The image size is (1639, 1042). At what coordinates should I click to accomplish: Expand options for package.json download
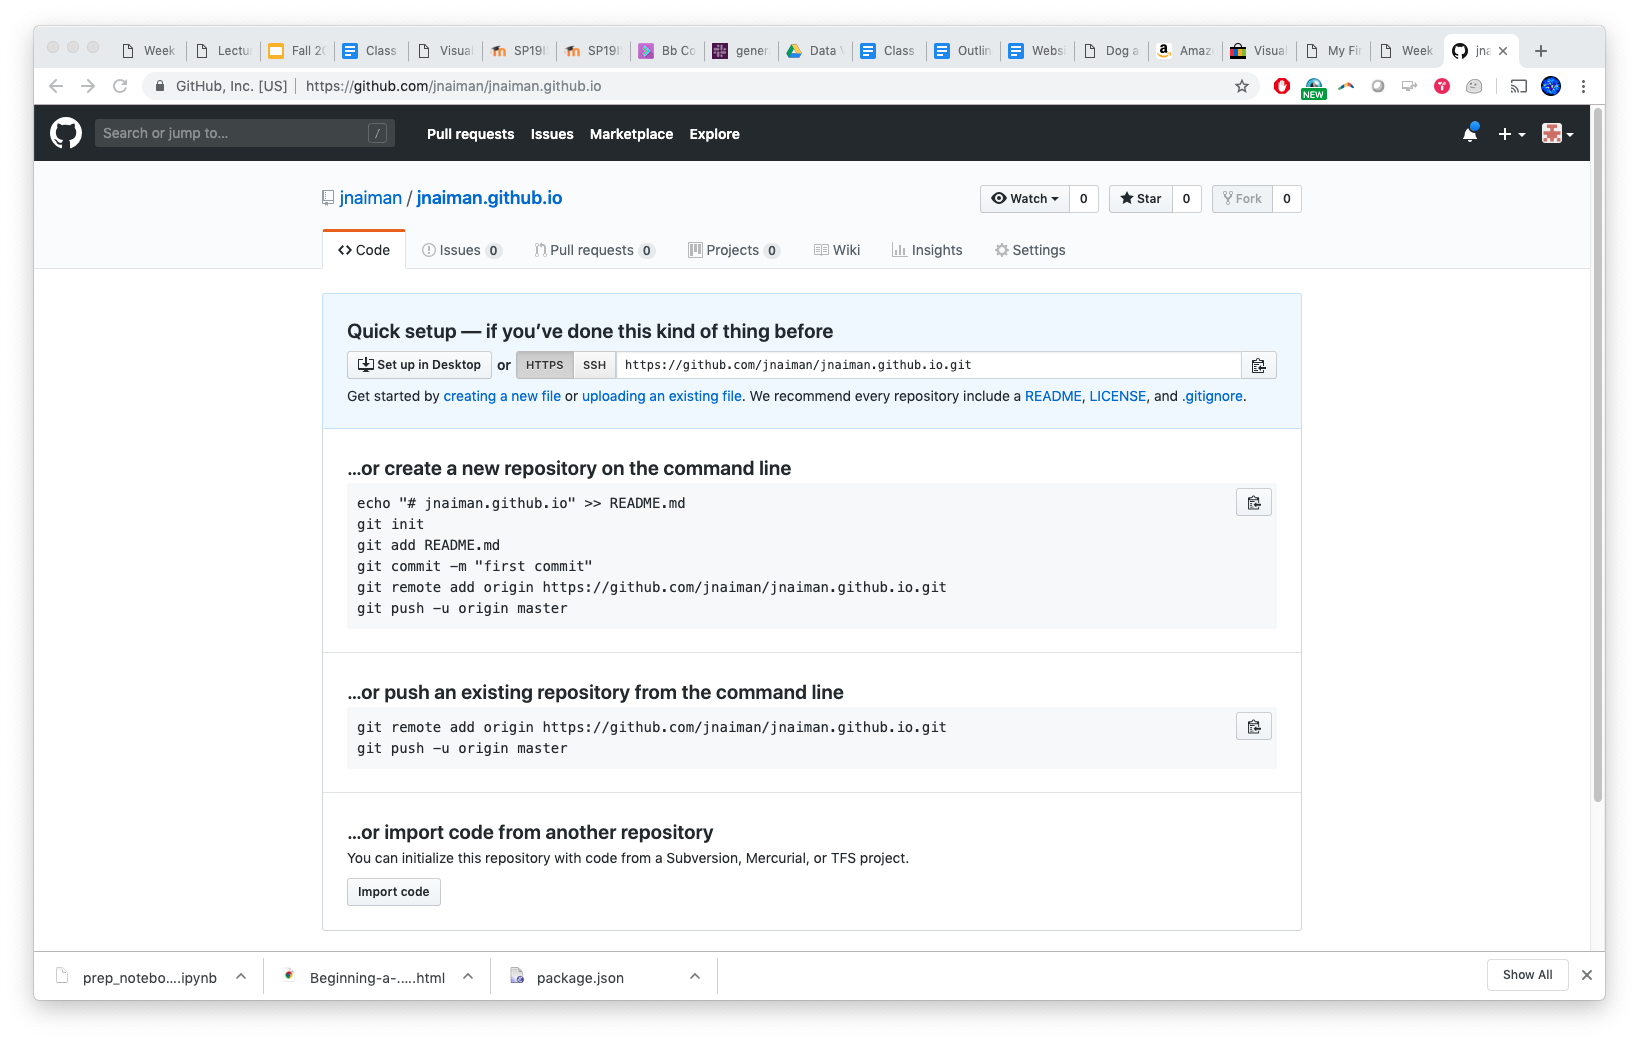[x=695, y=977]
